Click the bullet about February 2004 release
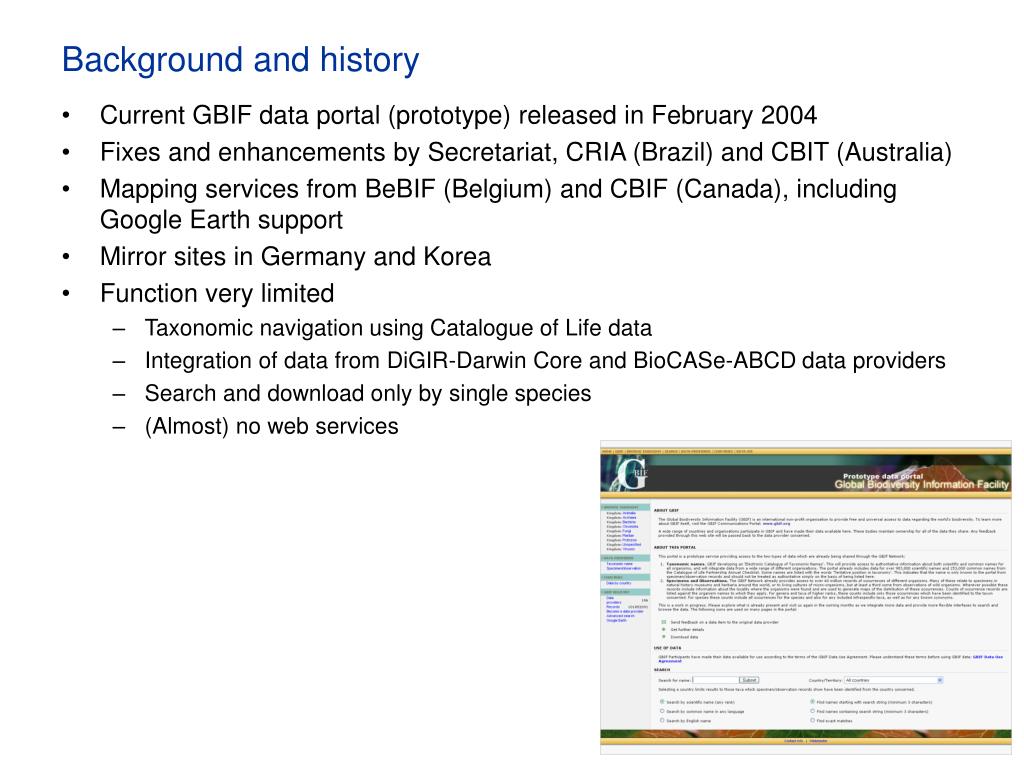The height and width of the screenshot is (768, 1024). (458, 116)
